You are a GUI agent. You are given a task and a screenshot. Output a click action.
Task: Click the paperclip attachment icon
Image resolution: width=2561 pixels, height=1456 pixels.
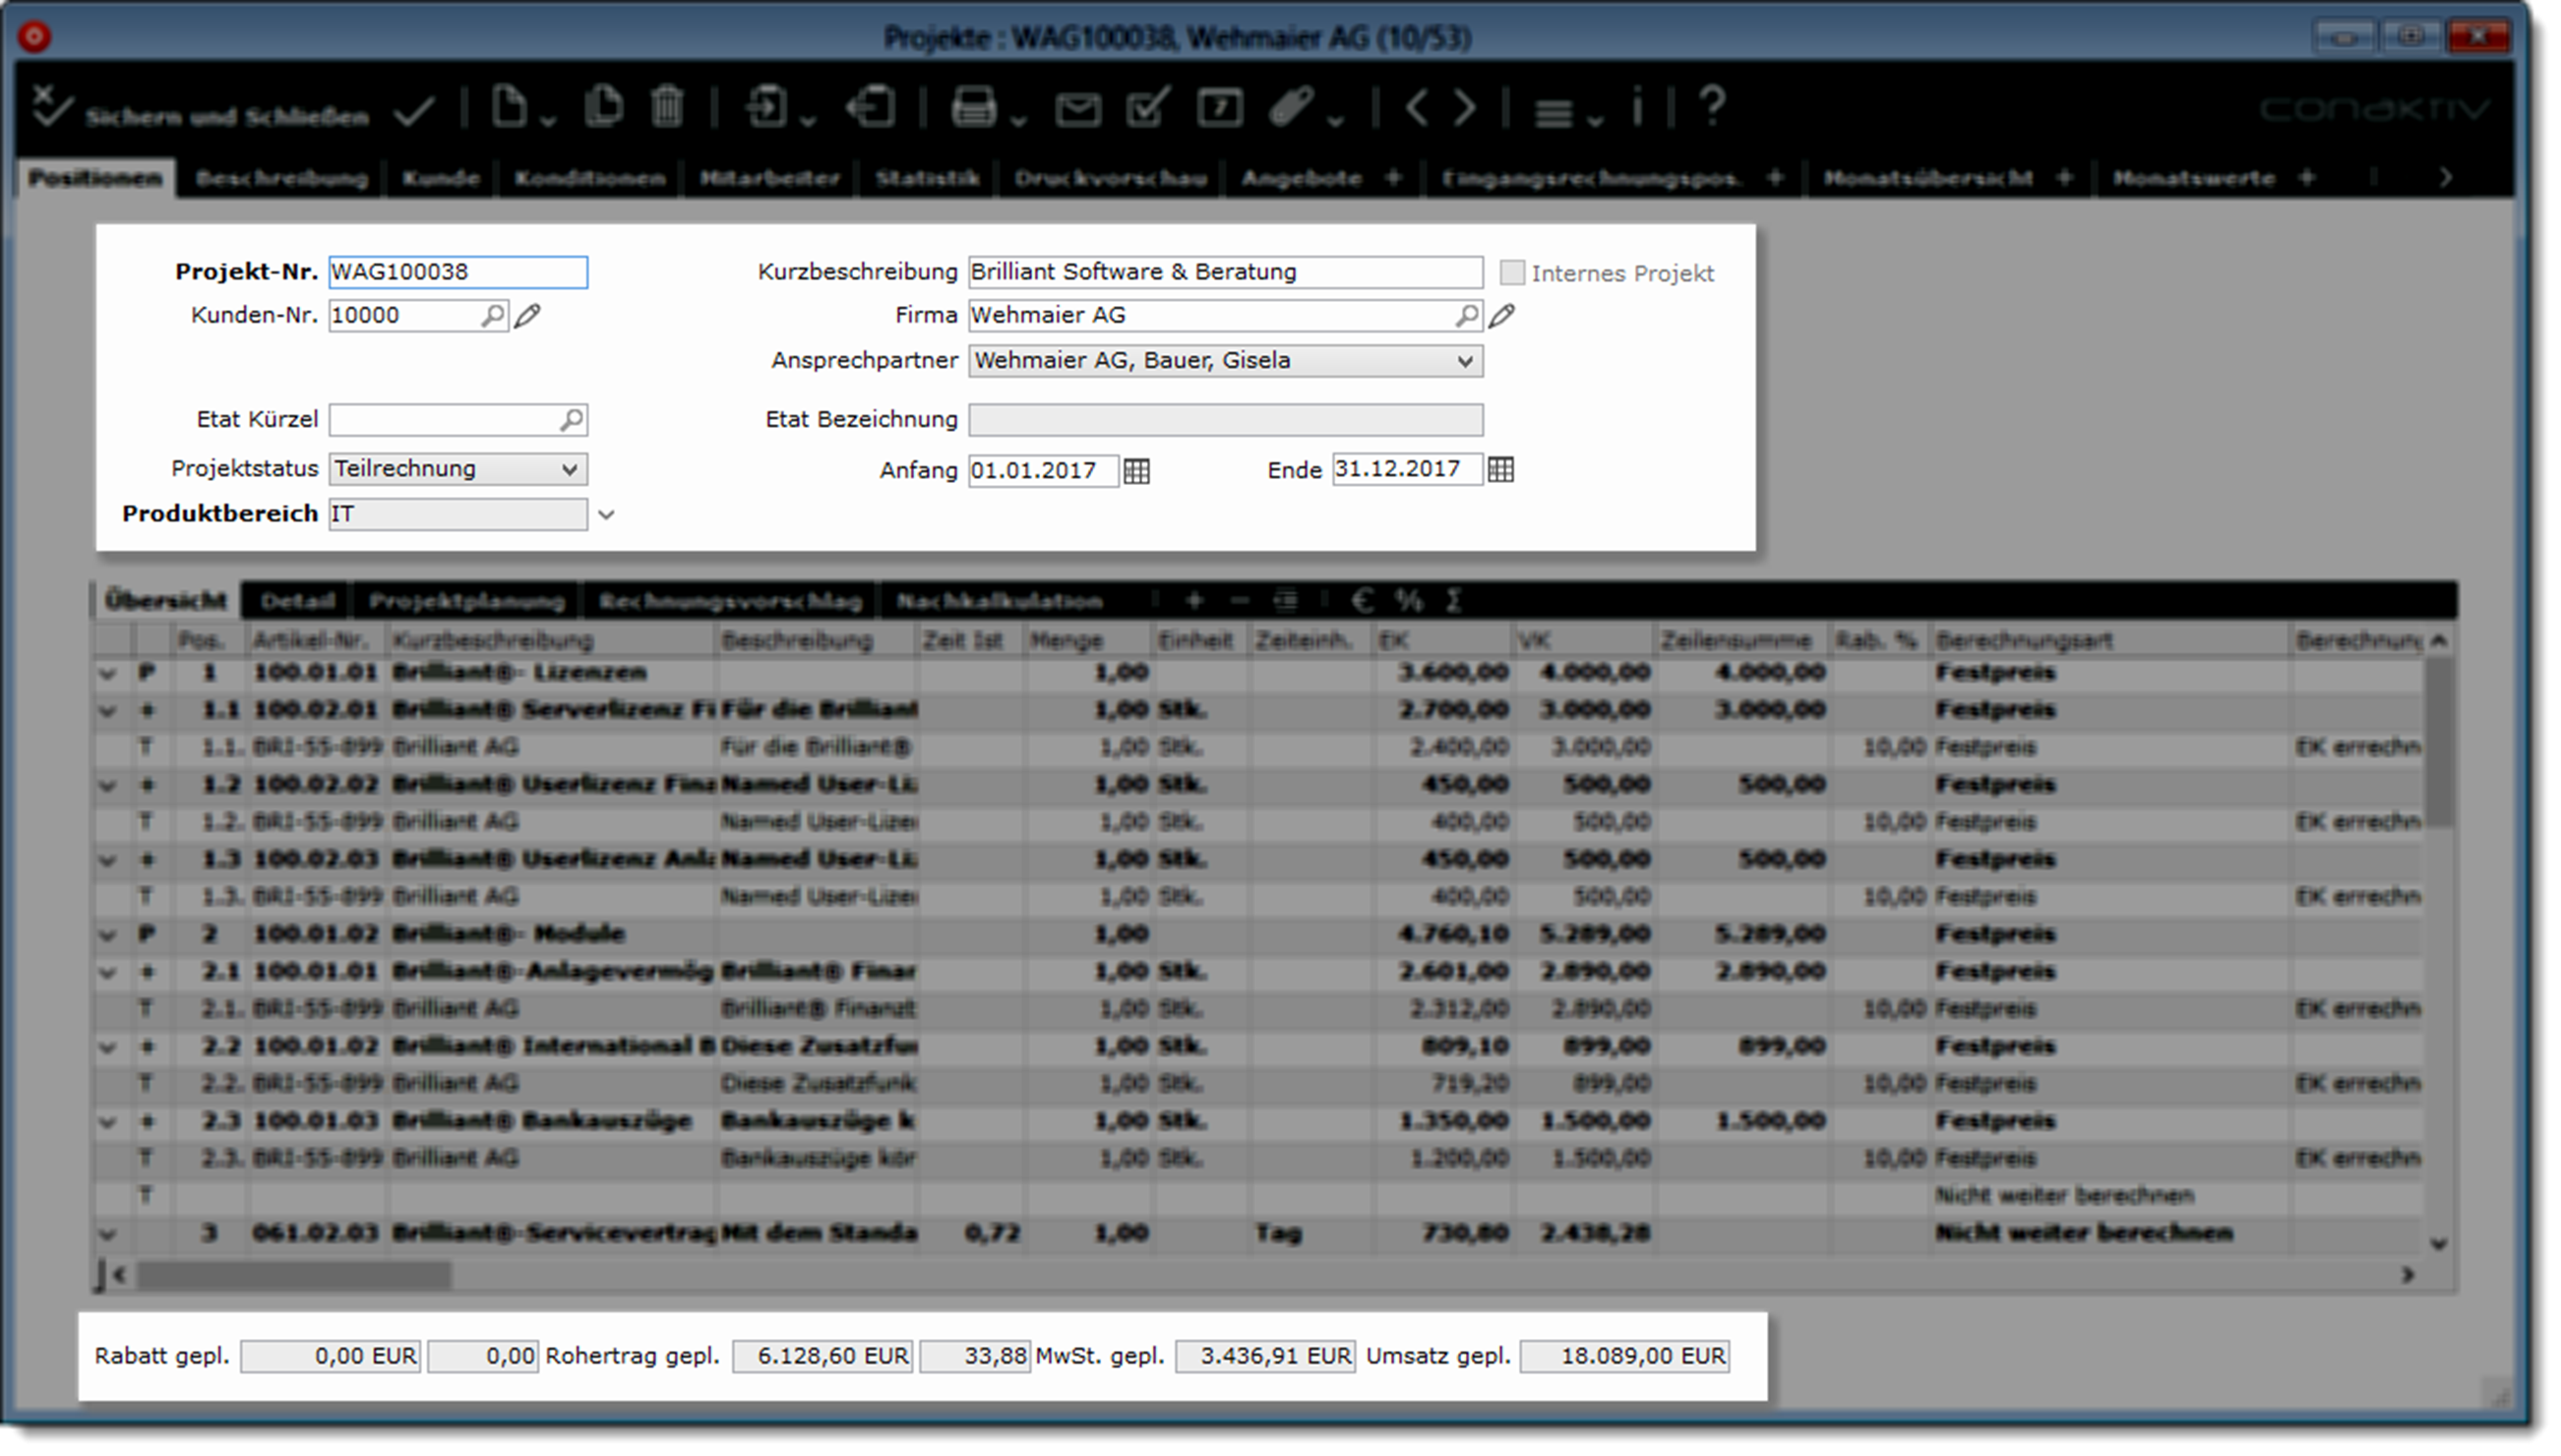1291,107
